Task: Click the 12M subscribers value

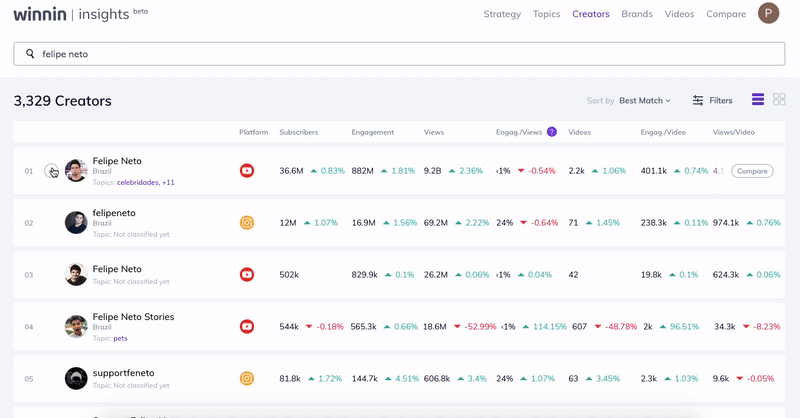Action: pyautogui.click(x=288, y=223)
